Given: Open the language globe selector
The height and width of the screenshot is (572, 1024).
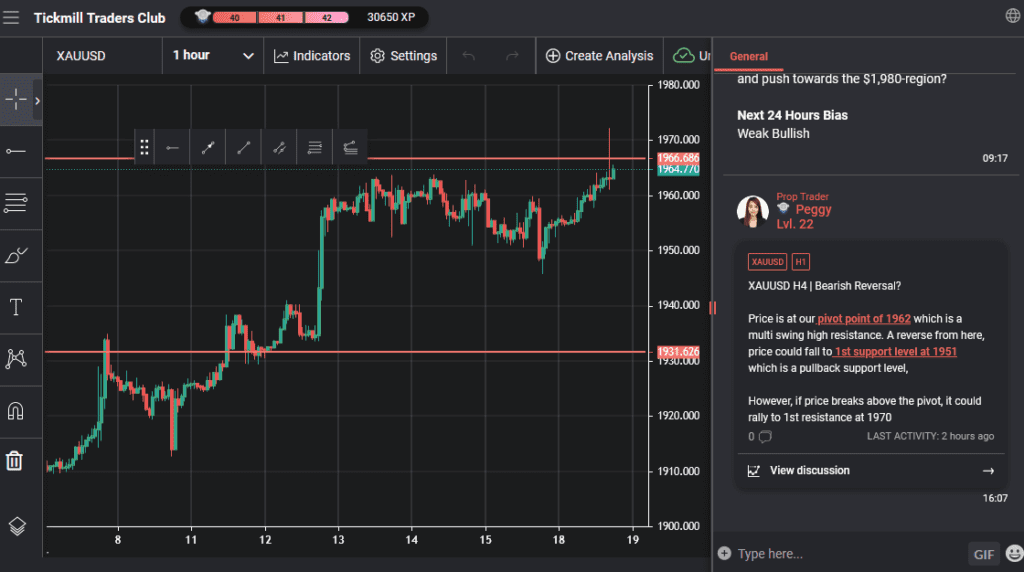Looking at the screenshot, I should [1012, 16].
